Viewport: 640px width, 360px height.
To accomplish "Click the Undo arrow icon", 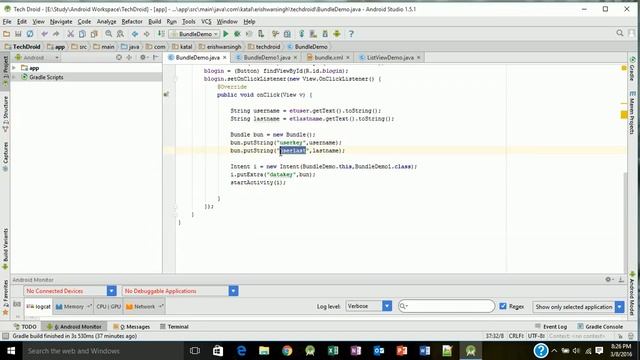I will pyautogui.click(x=44, y=34).
